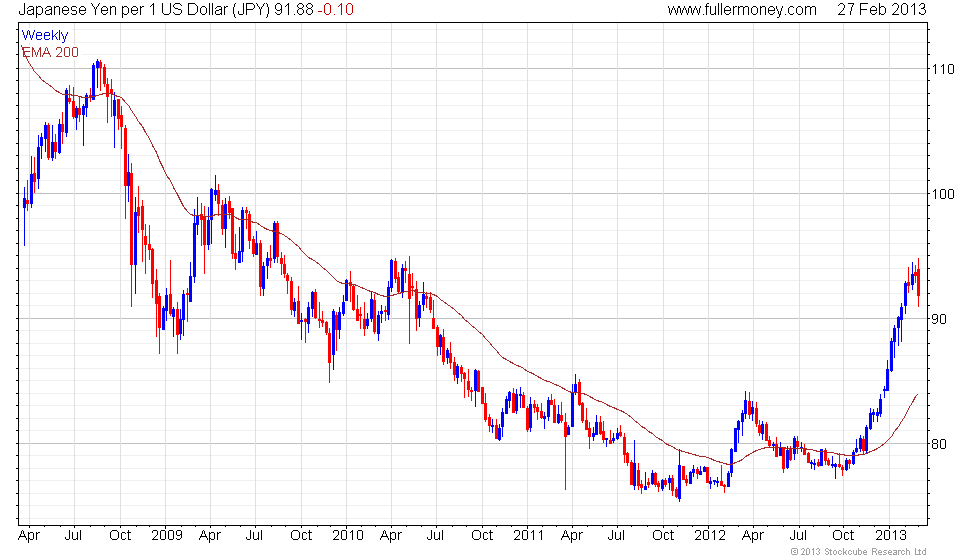Click the chart title 'Japanese Yen per 1 US Dollar (JPY)'
This screenshot has width=980, height=560.
pos(144,9)
